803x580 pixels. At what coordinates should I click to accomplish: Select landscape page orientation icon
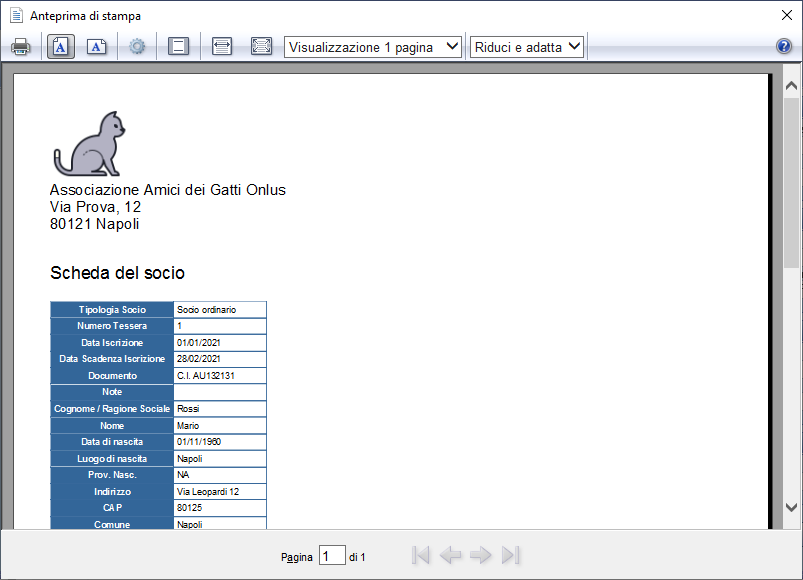point(97,47)
